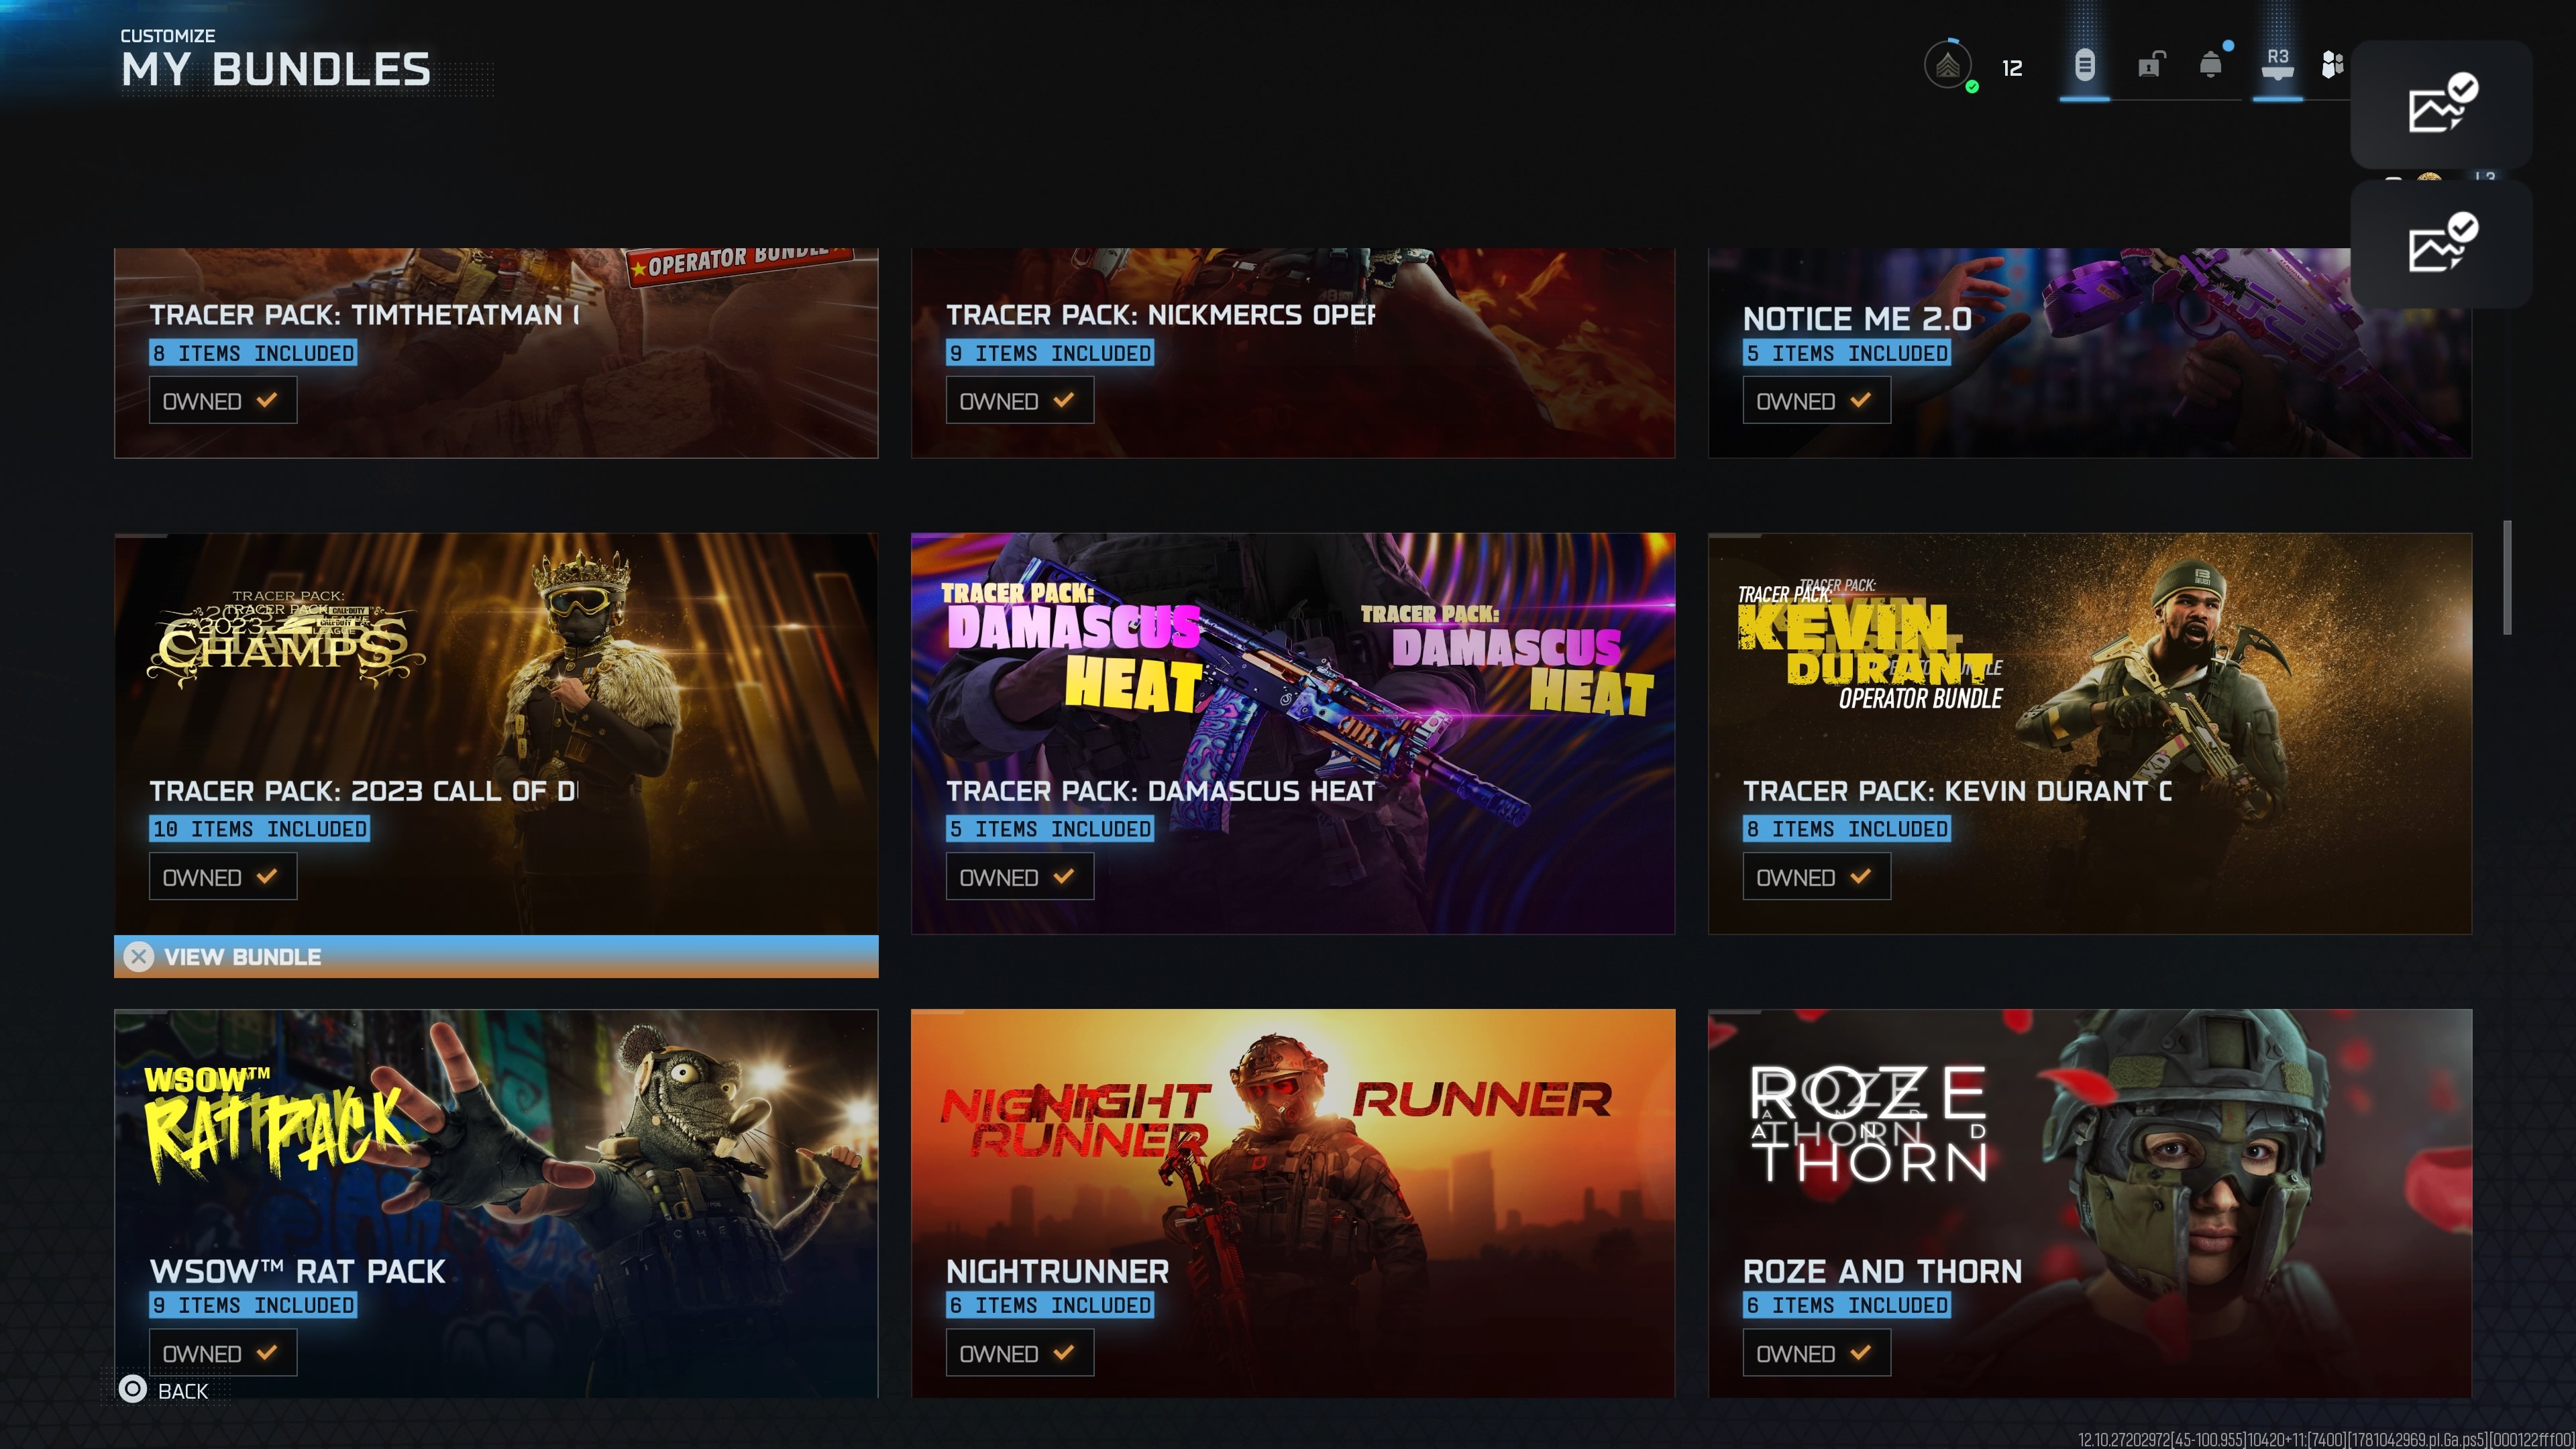This screenshot has height=1449, width=2576.
Task: Select title 'NOTICE ME 2.0'
Action: point(1857,319)
